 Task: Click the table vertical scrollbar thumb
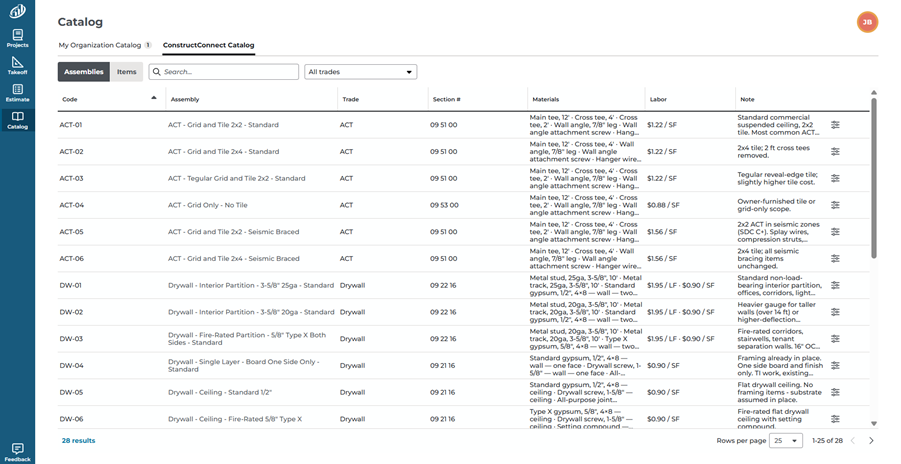[x=874, y=177]
